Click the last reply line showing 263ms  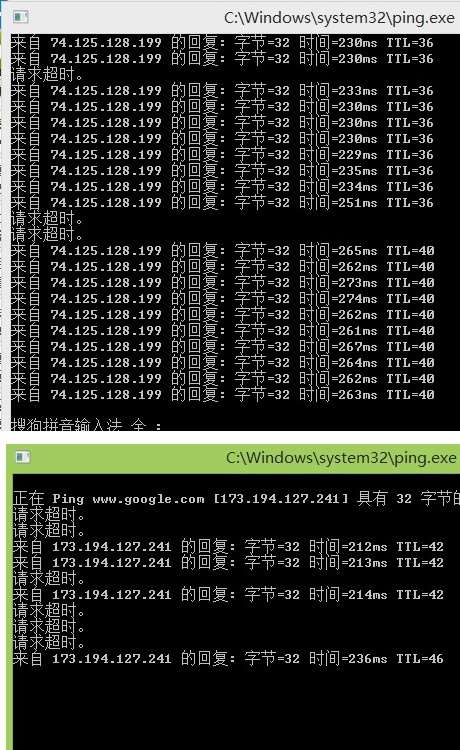[x=222, y=395]
